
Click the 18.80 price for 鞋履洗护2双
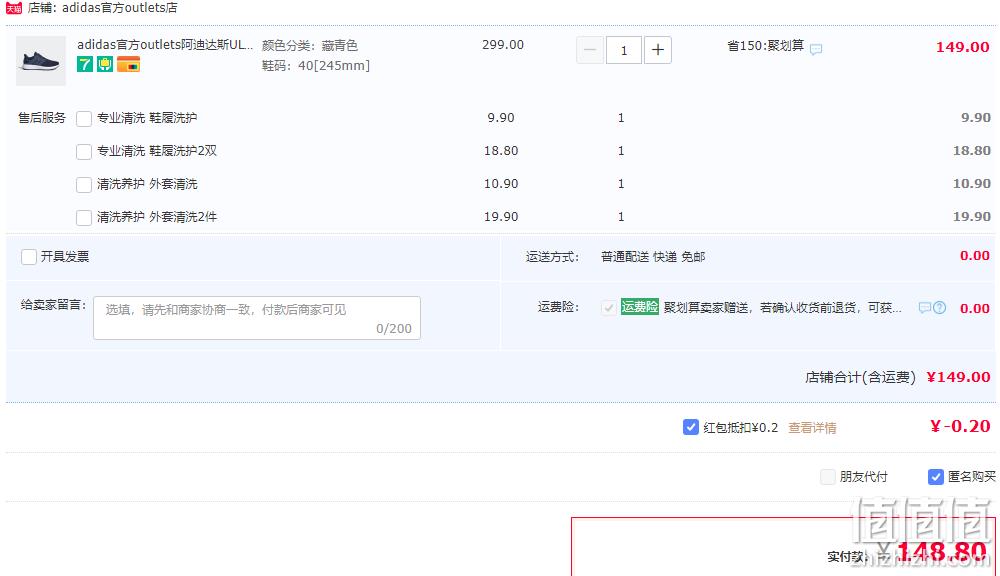(501, 151)
